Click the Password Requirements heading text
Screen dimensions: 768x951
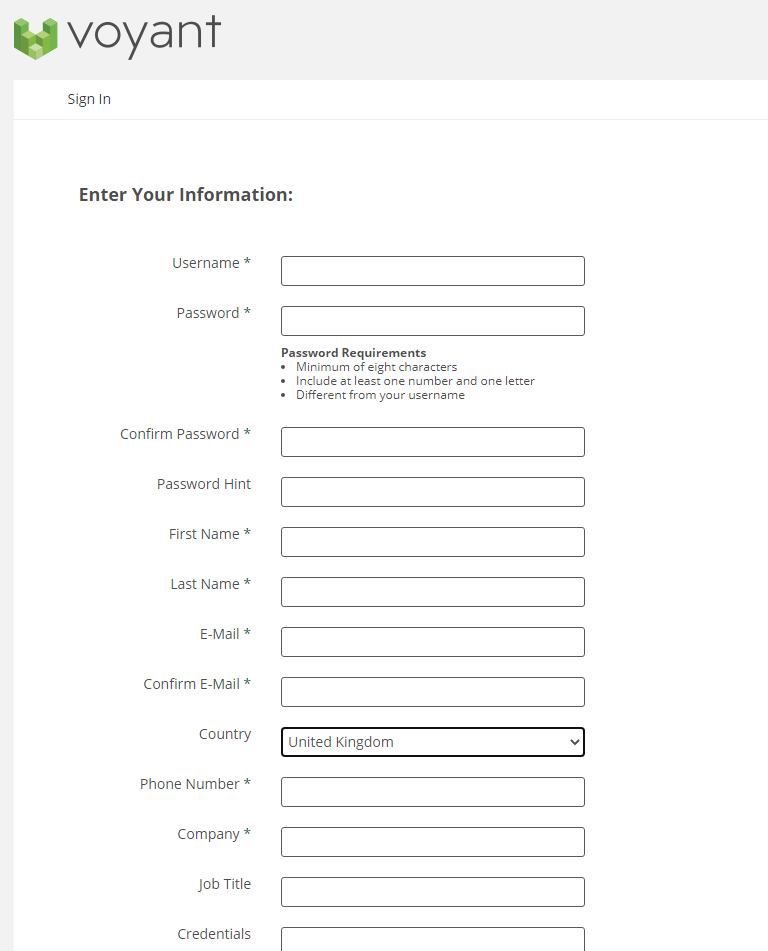pyautogui.click(x=353, y=353)
